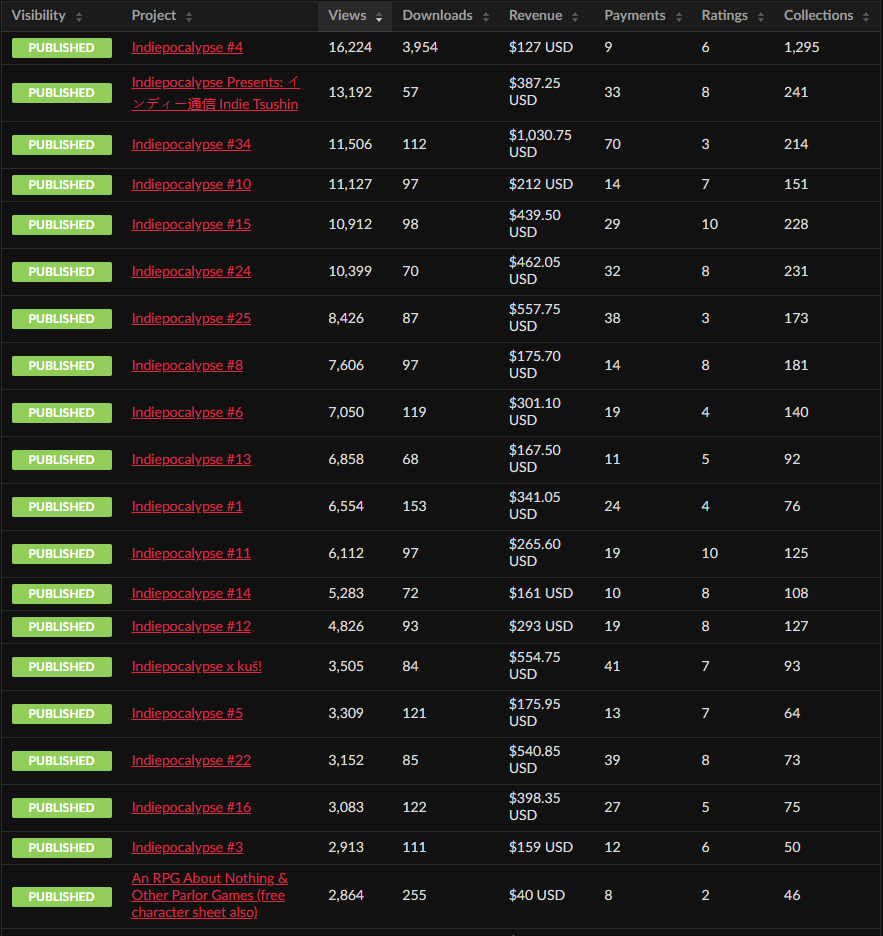This screenshot has height=936, width=883.
Task: Open the Indiepocalypse #6 project link
Action: (187, 412)
